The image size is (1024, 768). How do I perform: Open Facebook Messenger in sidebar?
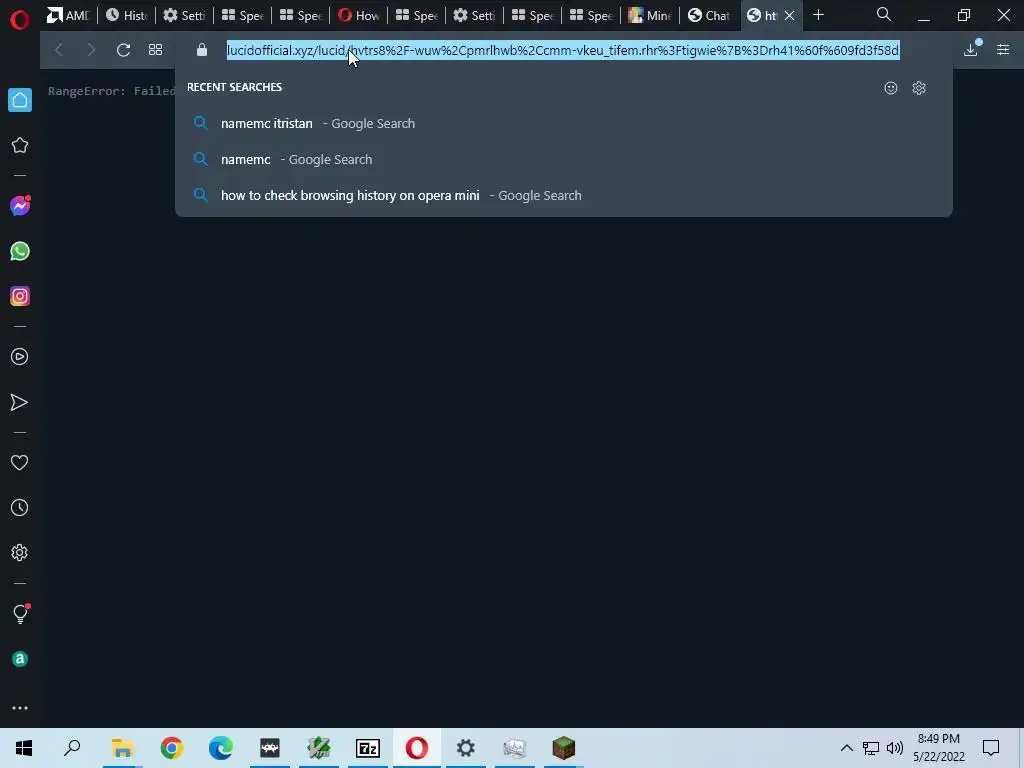(20, 206)
